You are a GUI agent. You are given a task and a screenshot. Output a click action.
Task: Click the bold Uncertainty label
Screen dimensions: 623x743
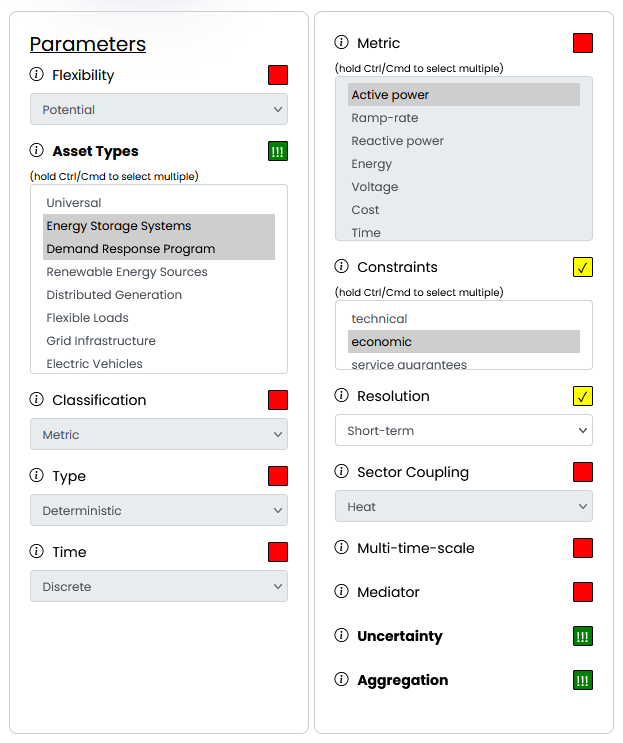[400, 636]
